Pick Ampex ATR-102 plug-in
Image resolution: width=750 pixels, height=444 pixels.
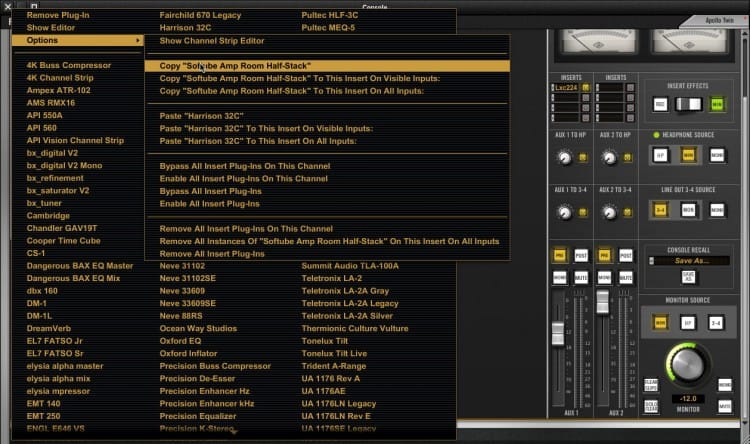[x=58, y=90]
